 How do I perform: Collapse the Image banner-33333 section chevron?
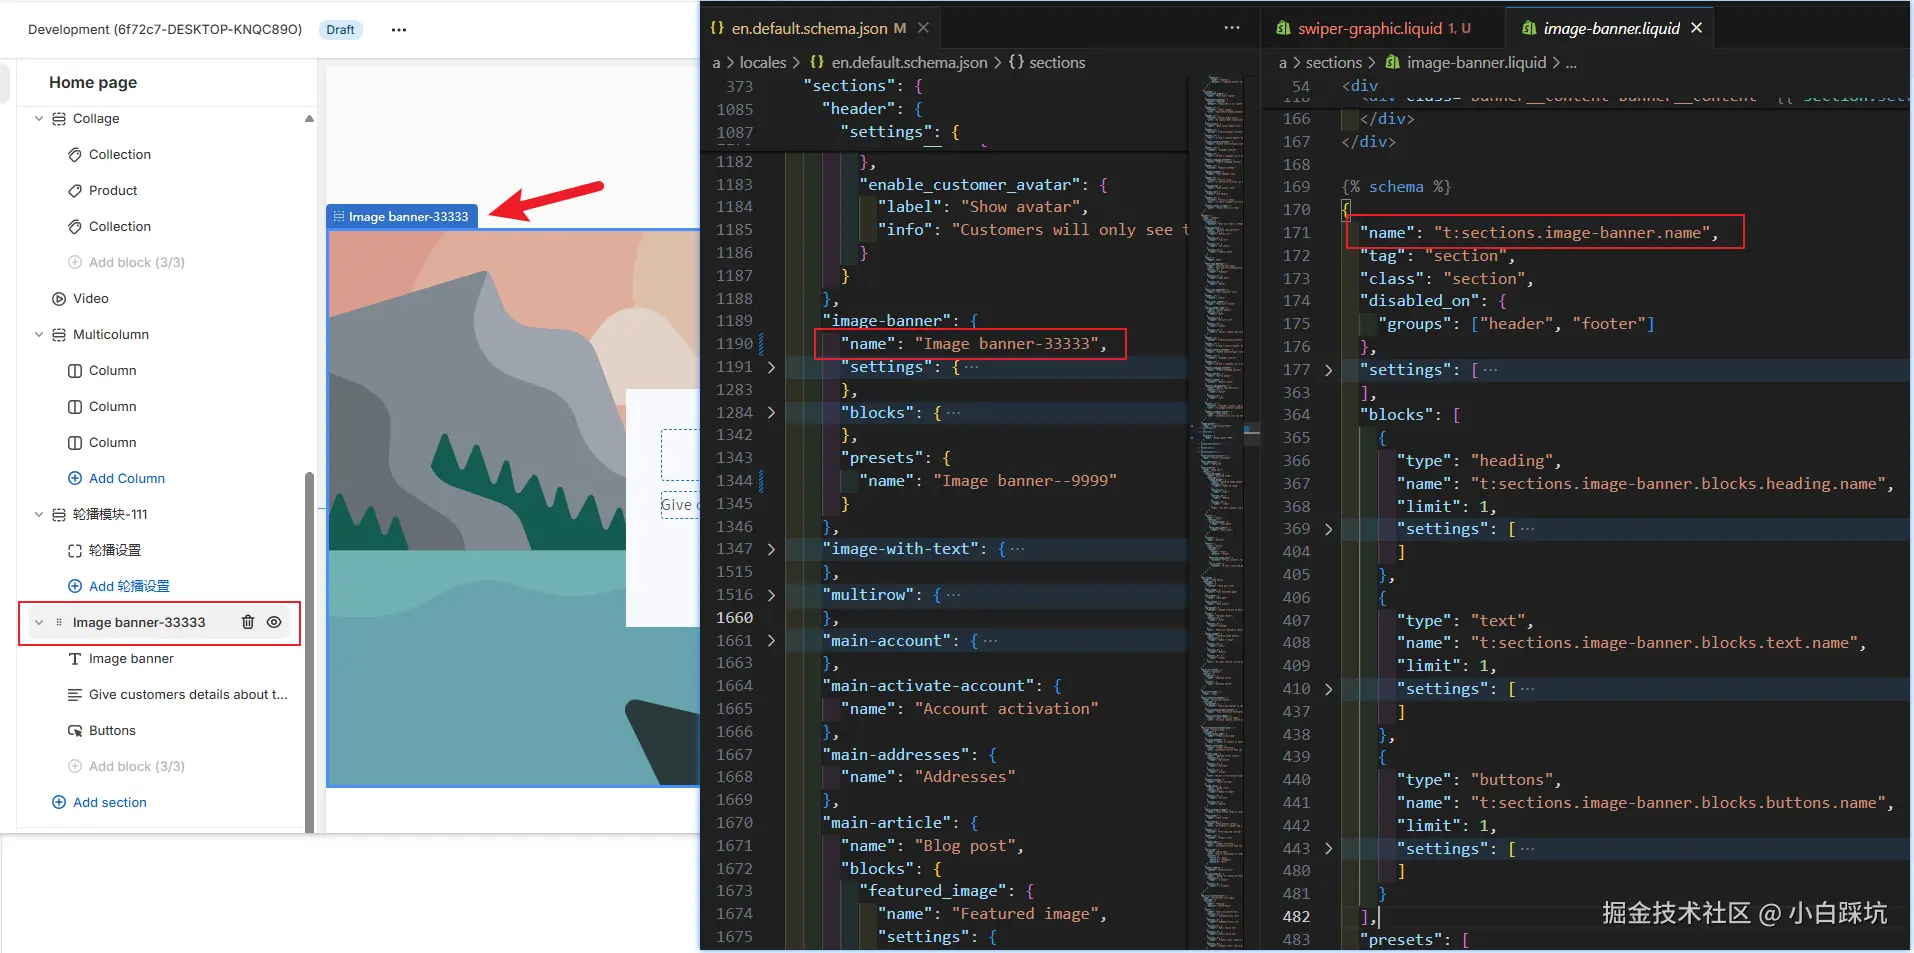point(39,622)
